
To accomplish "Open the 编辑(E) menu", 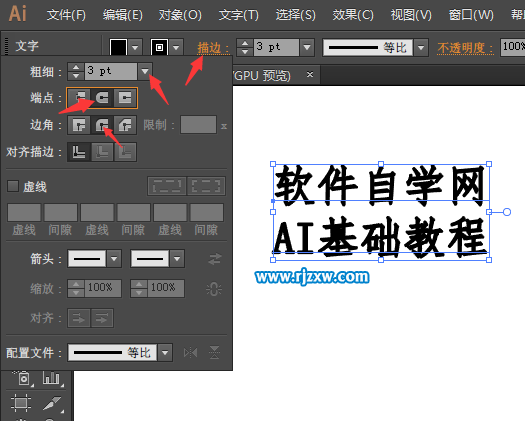I will 123,15.
